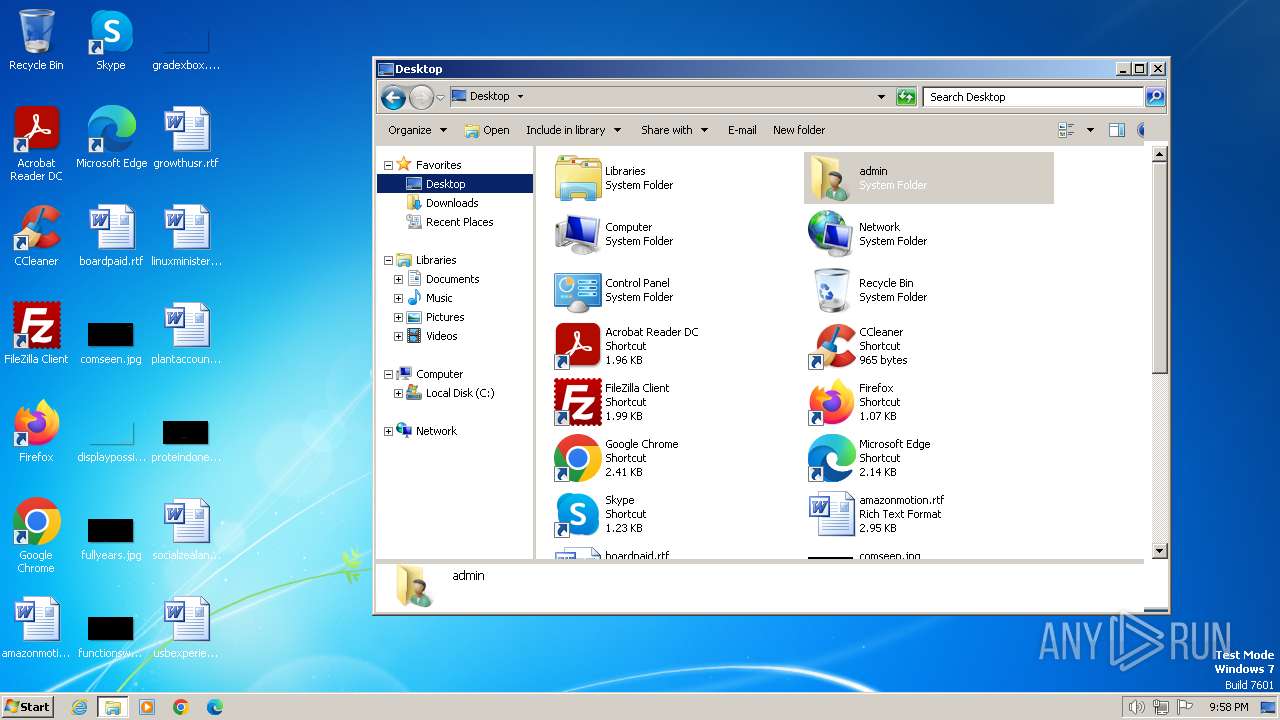Click the Search Desktop input field

(1033, 97)
